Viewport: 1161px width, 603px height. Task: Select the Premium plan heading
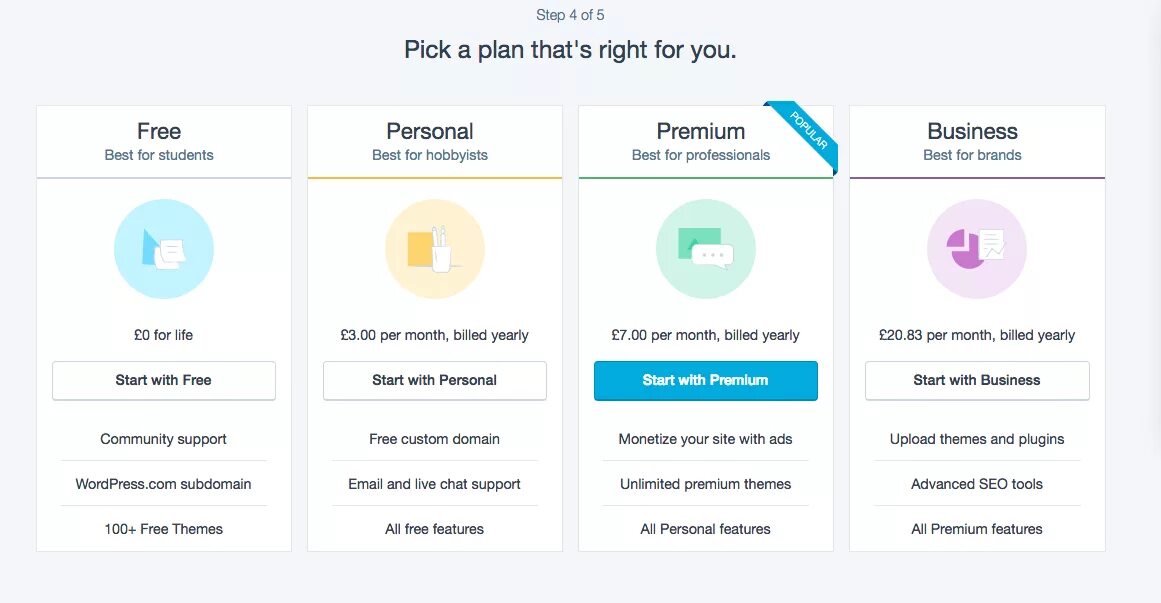point(701,131)
